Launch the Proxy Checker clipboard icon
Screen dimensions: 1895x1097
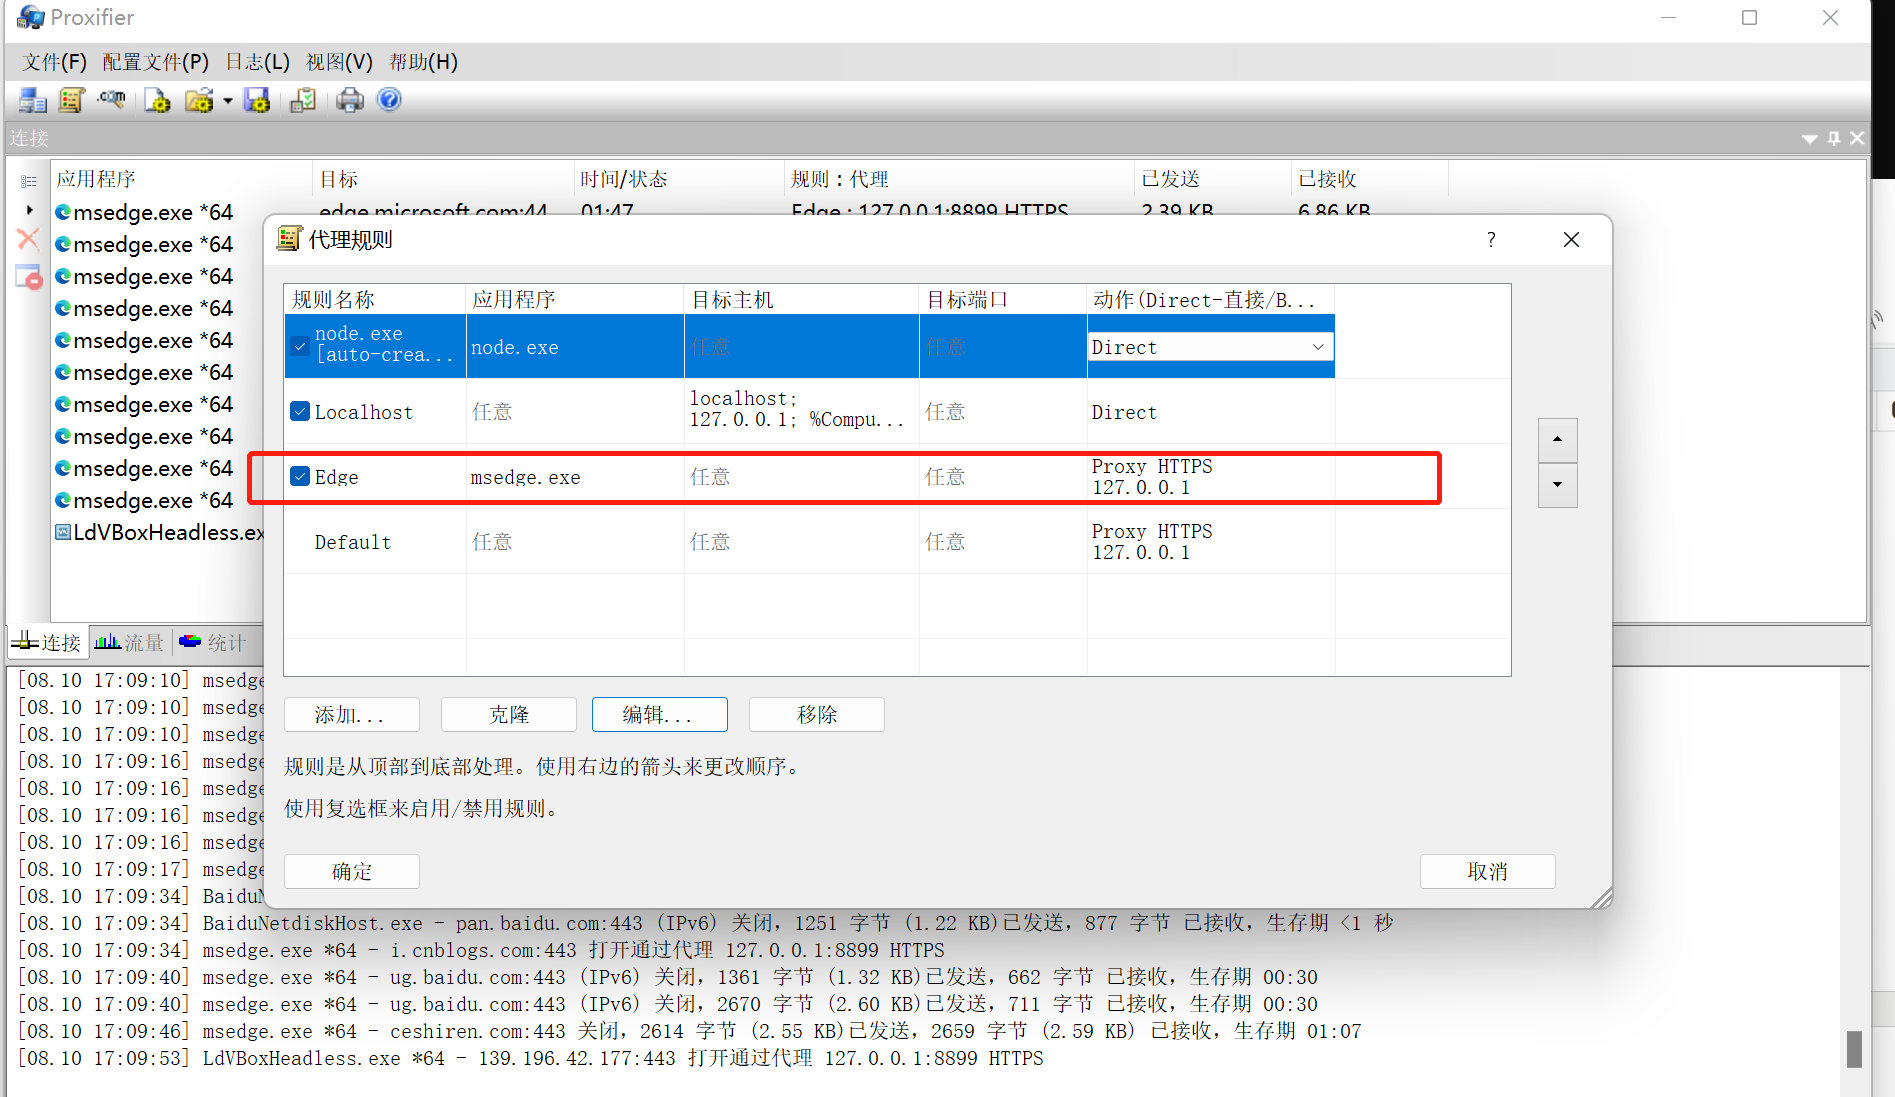point(303,100)
